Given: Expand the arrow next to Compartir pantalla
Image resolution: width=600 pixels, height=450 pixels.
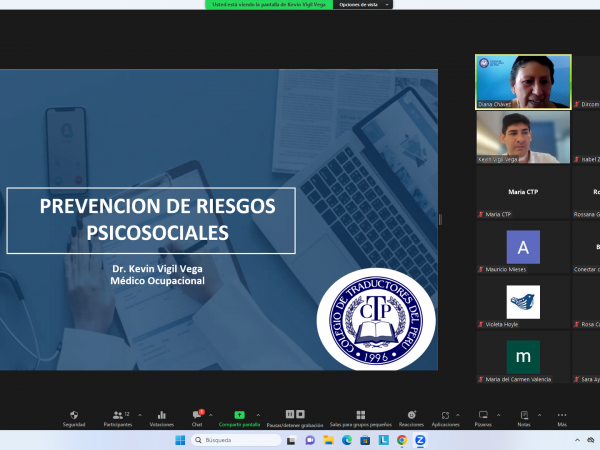Looking at the screenshot, I should point(258,415).
